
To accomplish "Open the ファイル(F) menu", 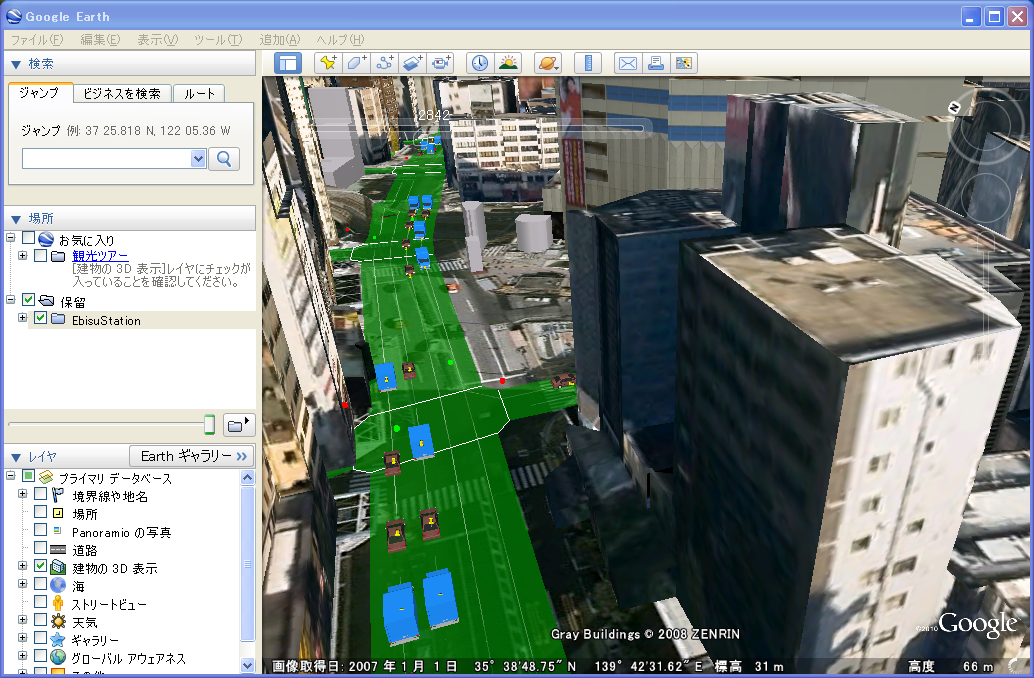I will pyautogui.click(x=37, y=40).
